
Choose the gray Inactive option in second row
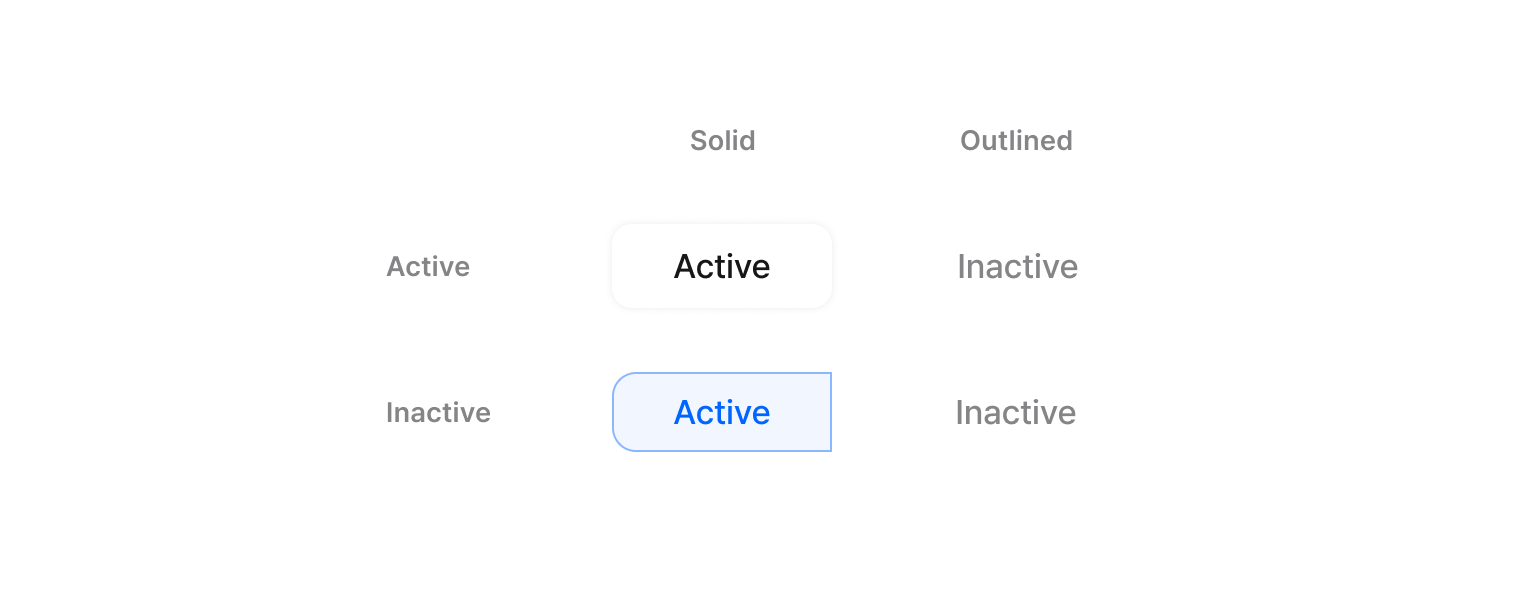[1015, 412]
